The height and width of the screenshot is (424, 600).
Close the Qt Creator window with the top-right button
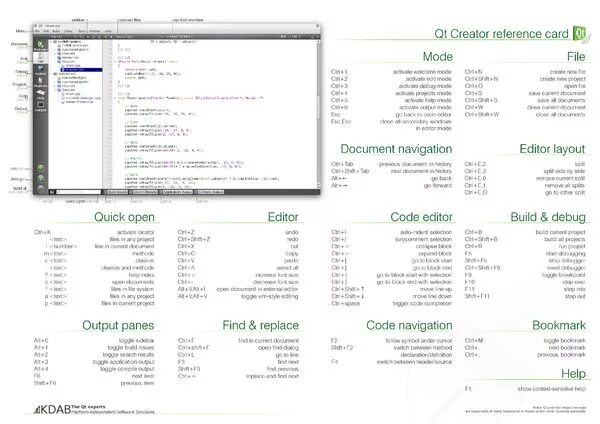tap(317, 26)
